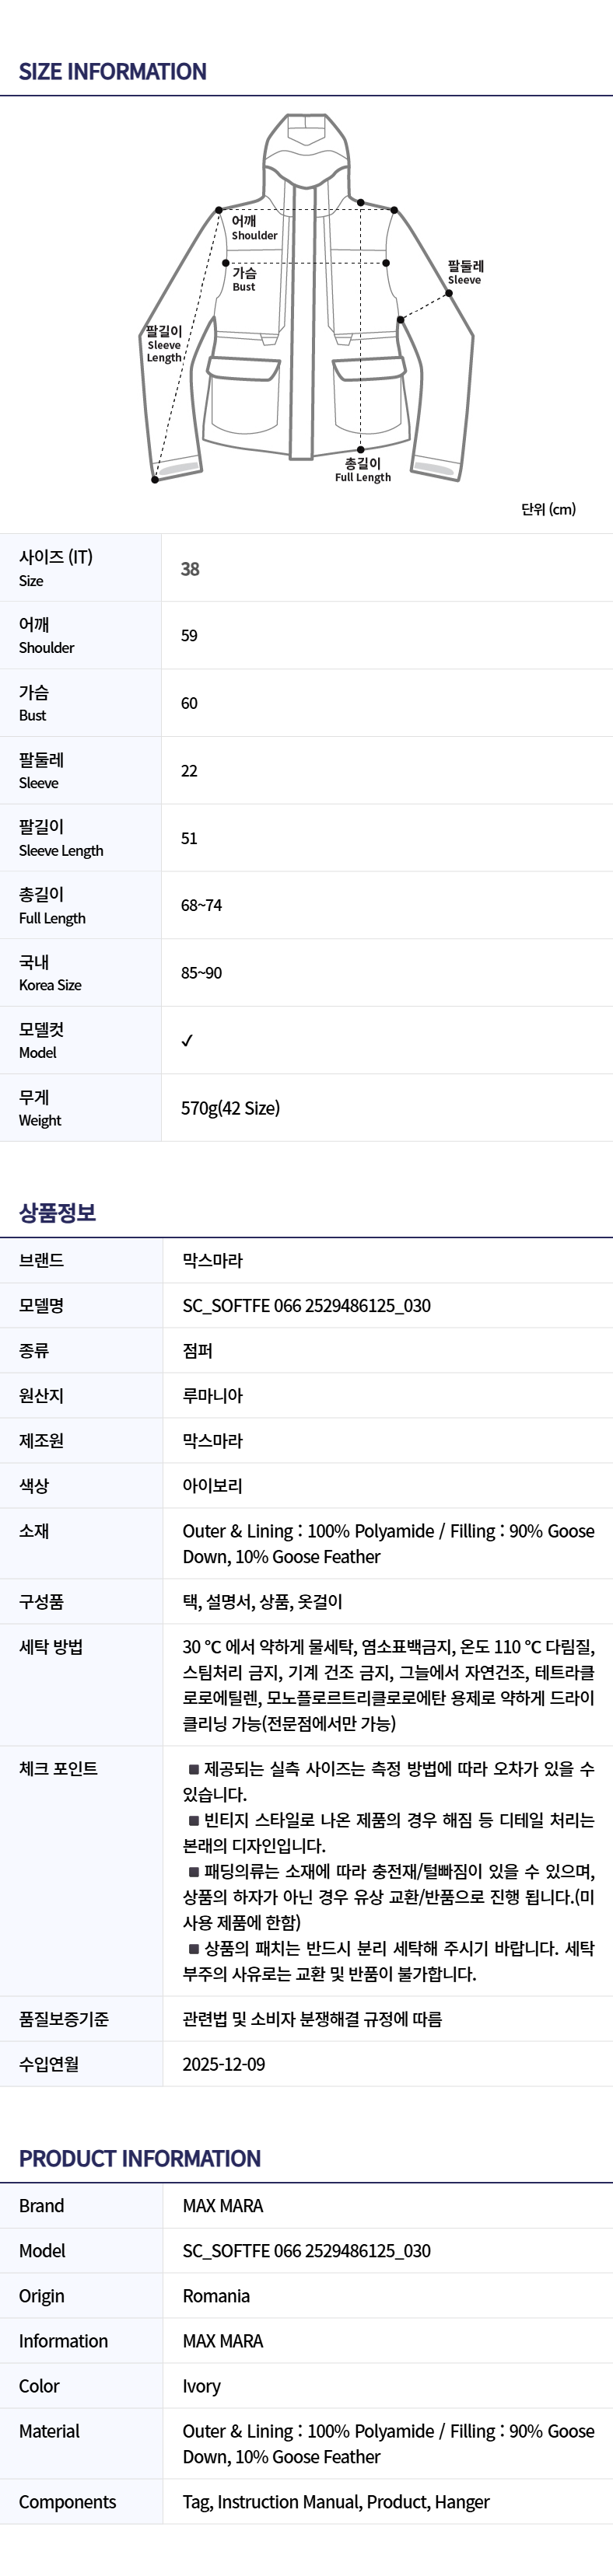The width and height of the screenshot is (613, 2576).
Task: Select the 어깨 Shoulder label on the diagram
Action: point(254,228)
